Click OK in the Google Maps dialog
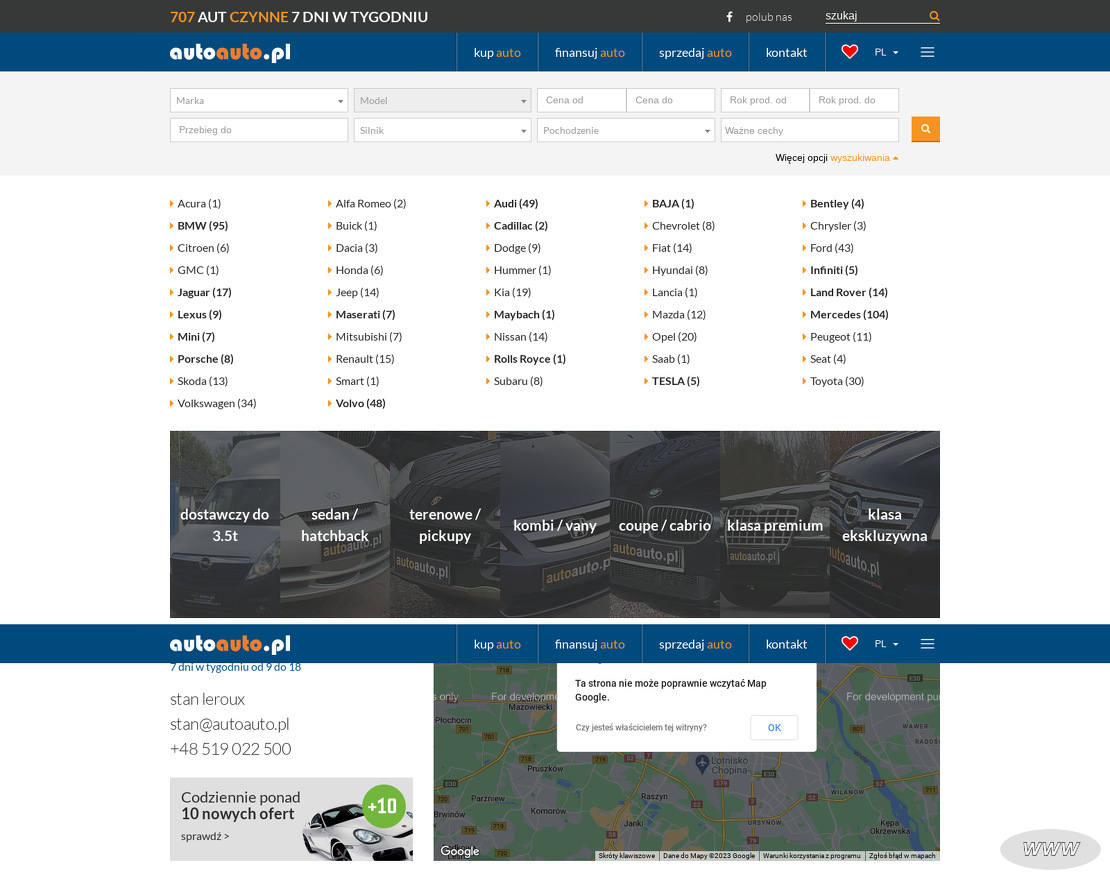The image size is (1110, 879). tap(774, 728)
